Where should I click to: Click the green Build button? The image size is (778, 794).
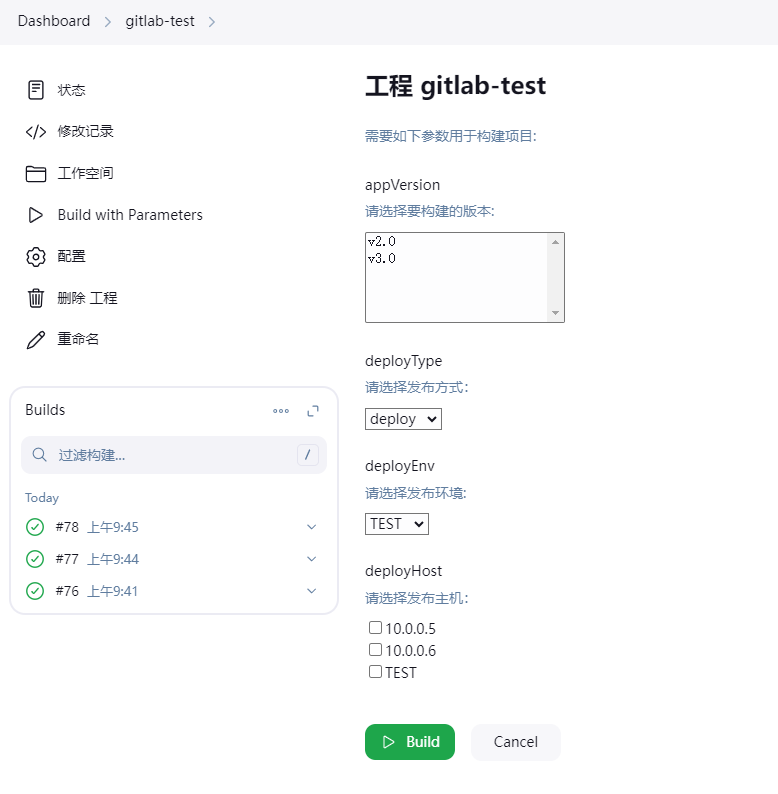[x=410, y=742]
